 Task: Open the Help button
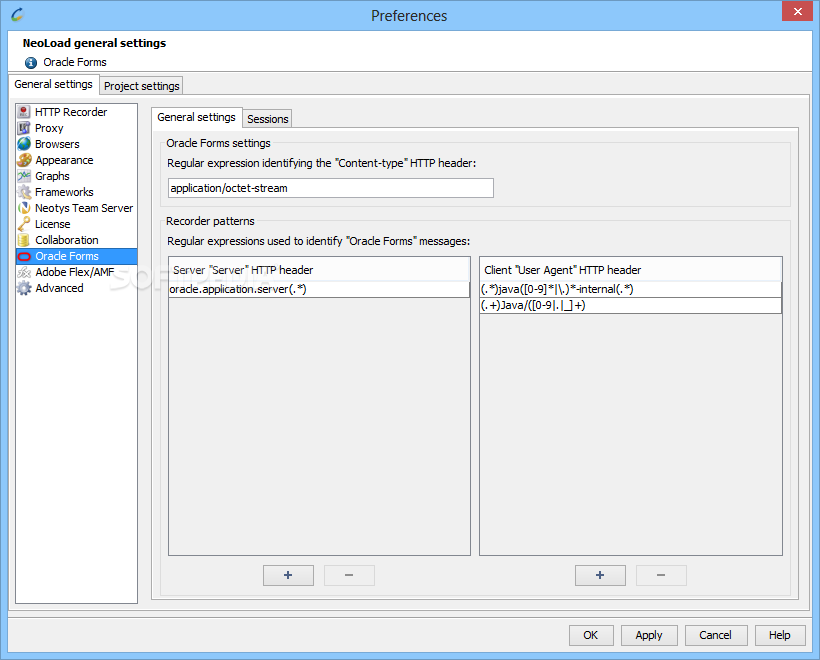[x=779, y=635]
